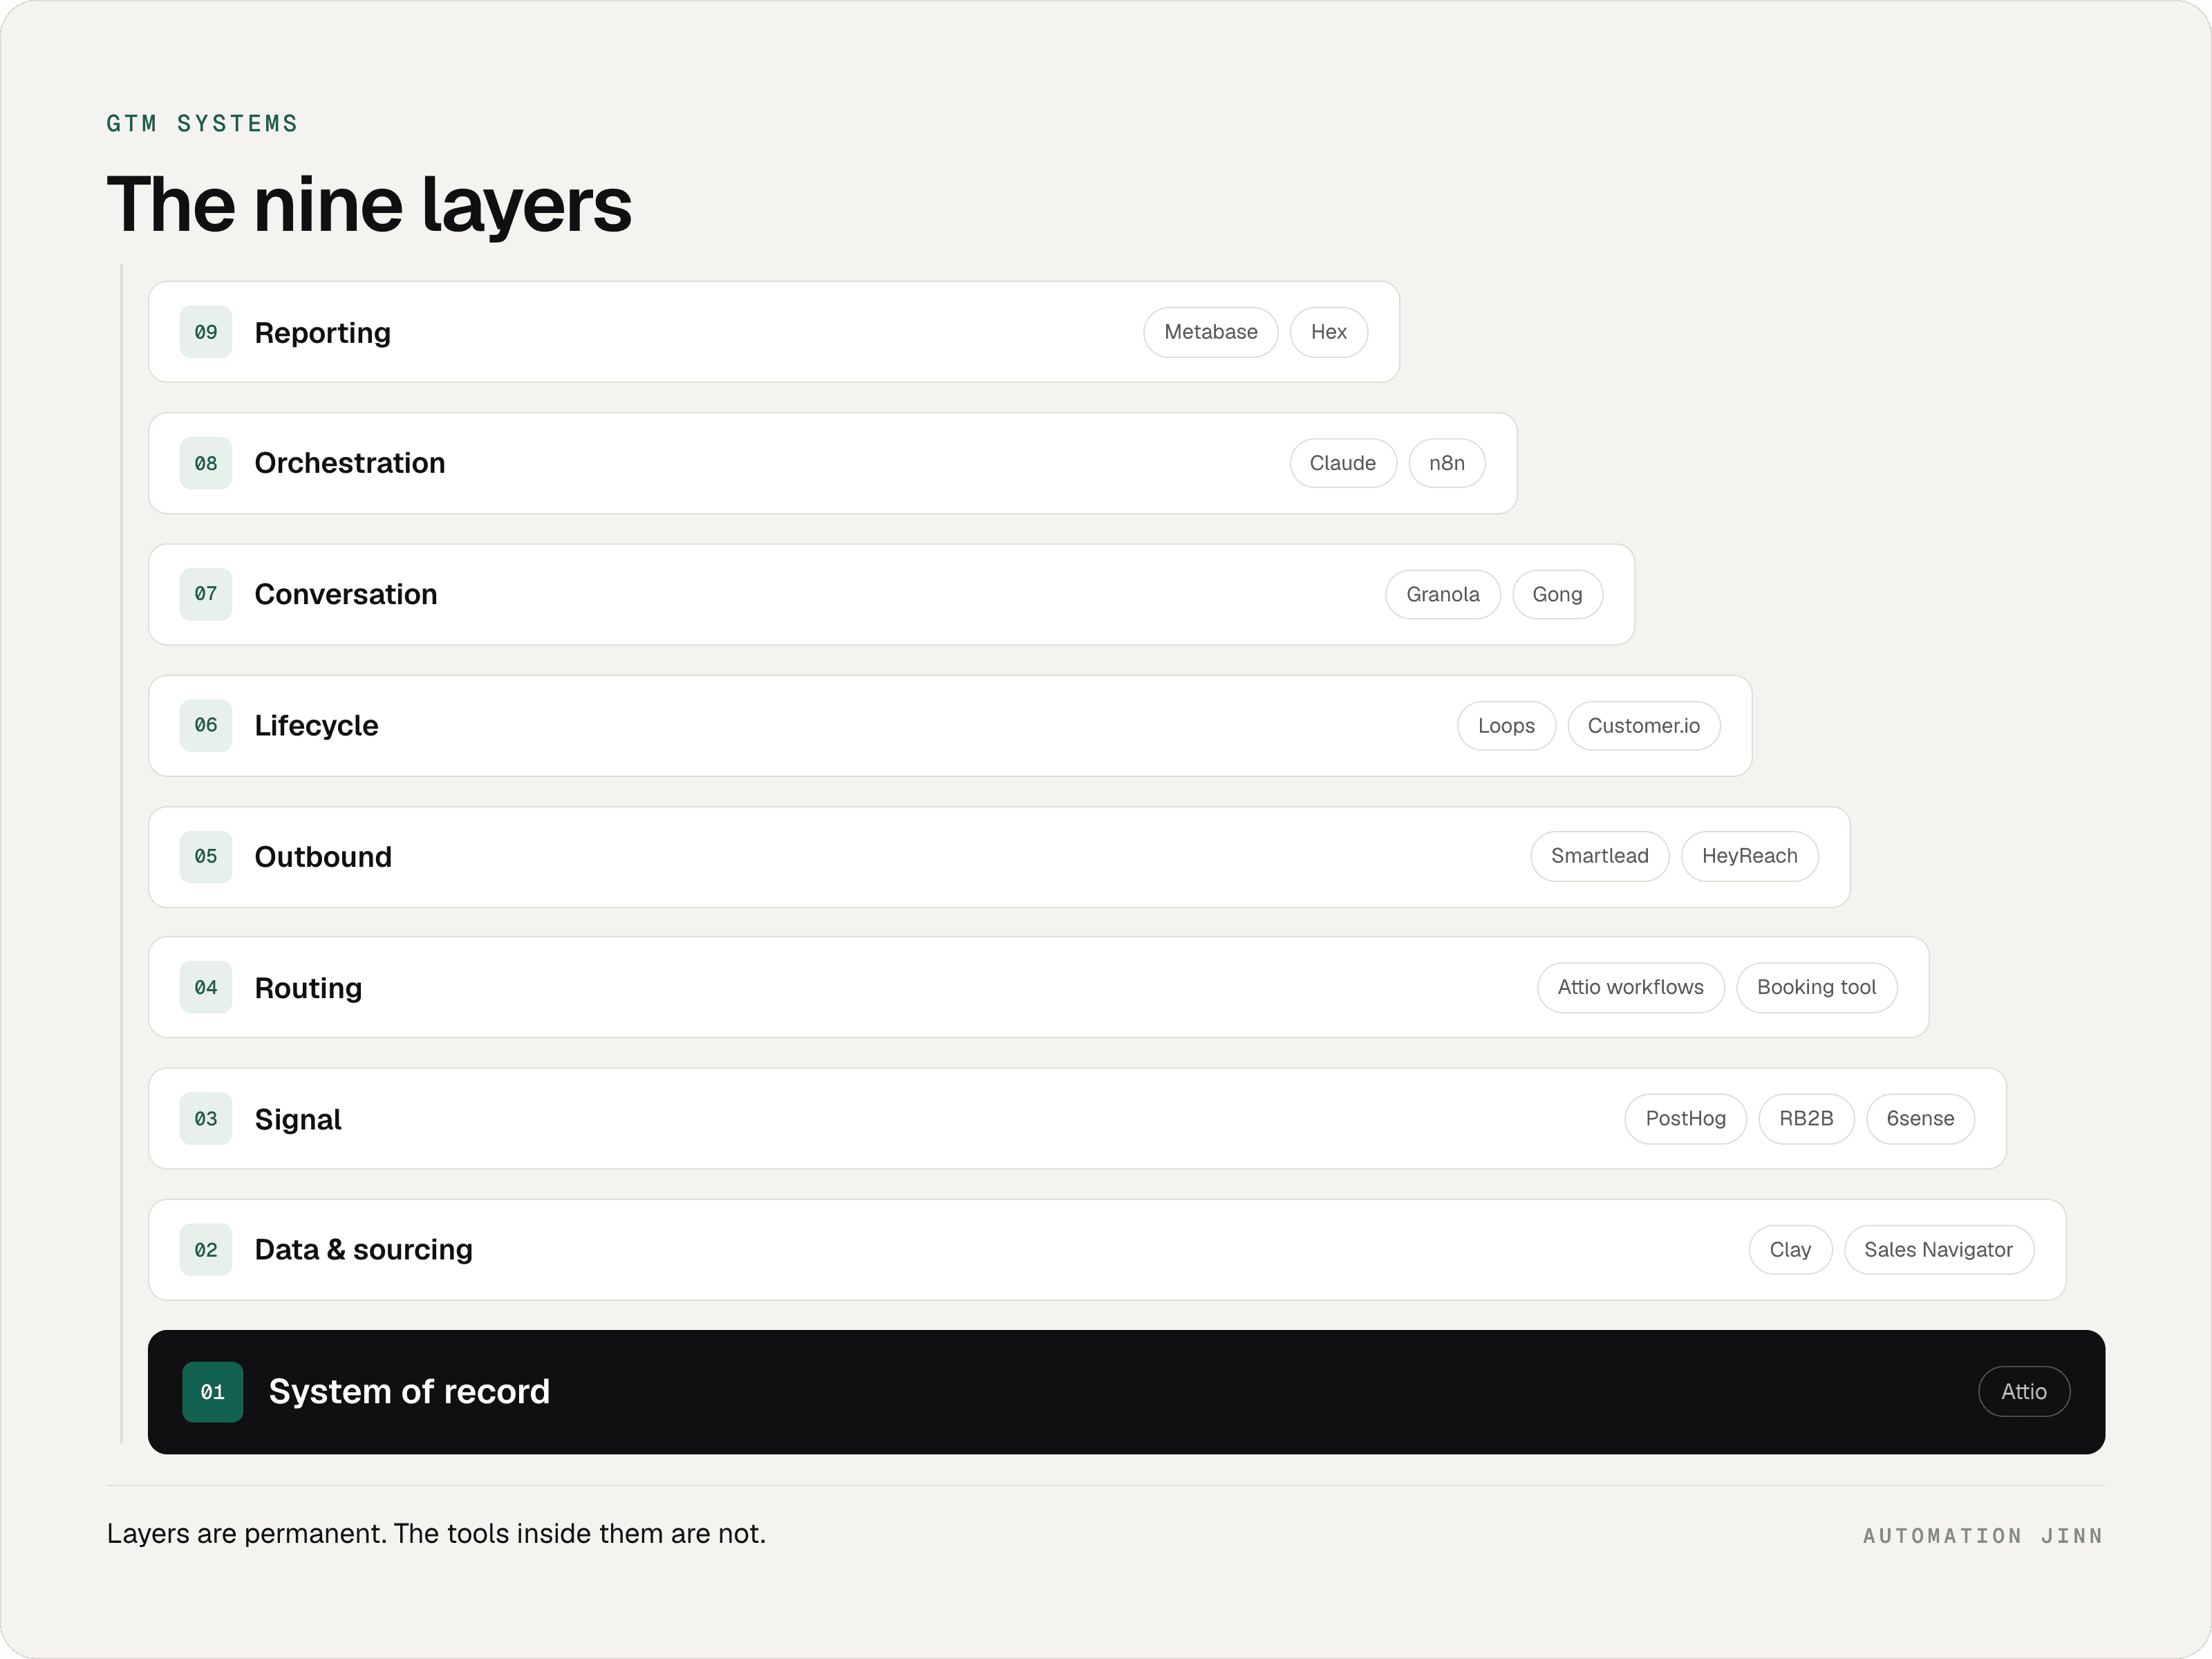Click the Lifecycle layer title
Viewport: 2212px width, 1659px height.
pos(317,726)
